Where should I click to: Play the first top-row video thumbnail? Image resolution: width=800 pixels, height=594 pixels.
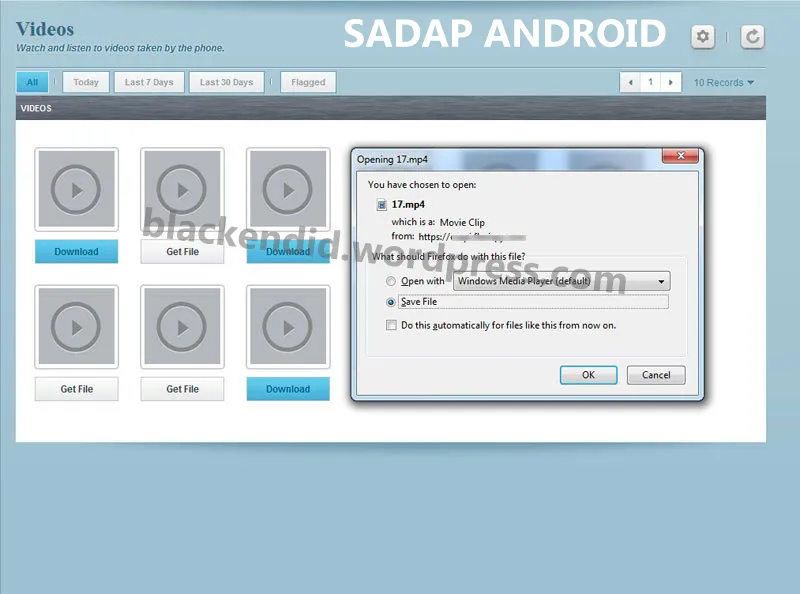(77, 189)
